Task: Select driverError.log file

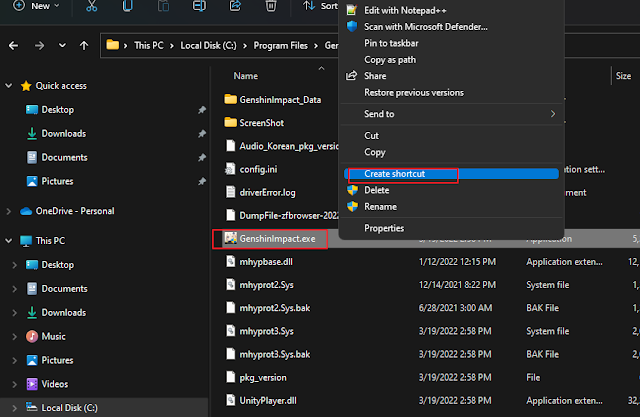Action: point(260,193)
